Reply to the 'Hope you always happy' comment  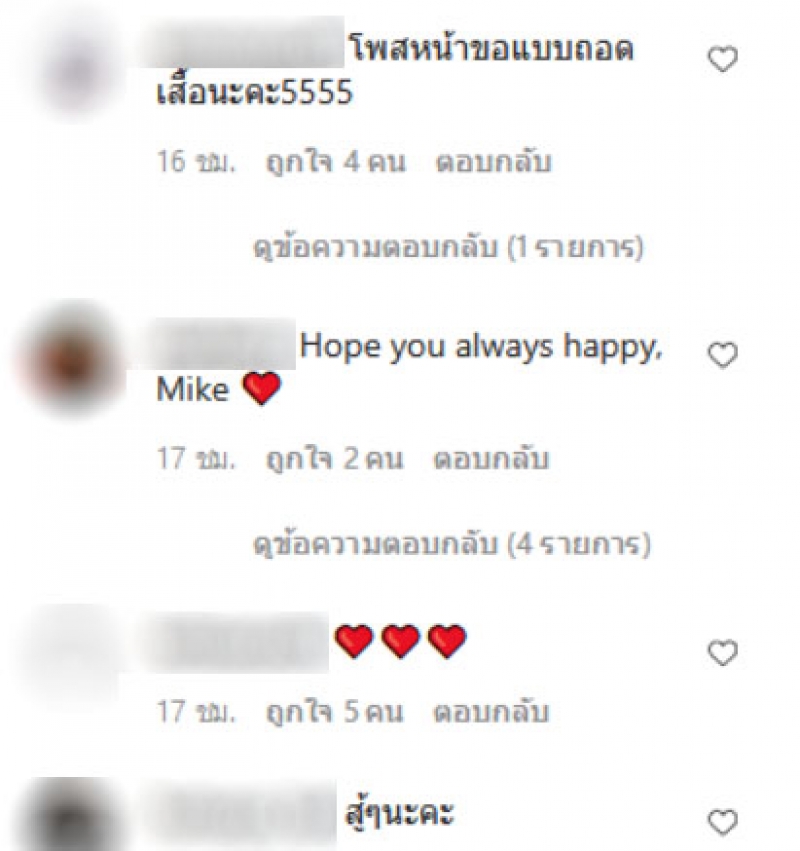pyautogui.click(x=491, y=459)
